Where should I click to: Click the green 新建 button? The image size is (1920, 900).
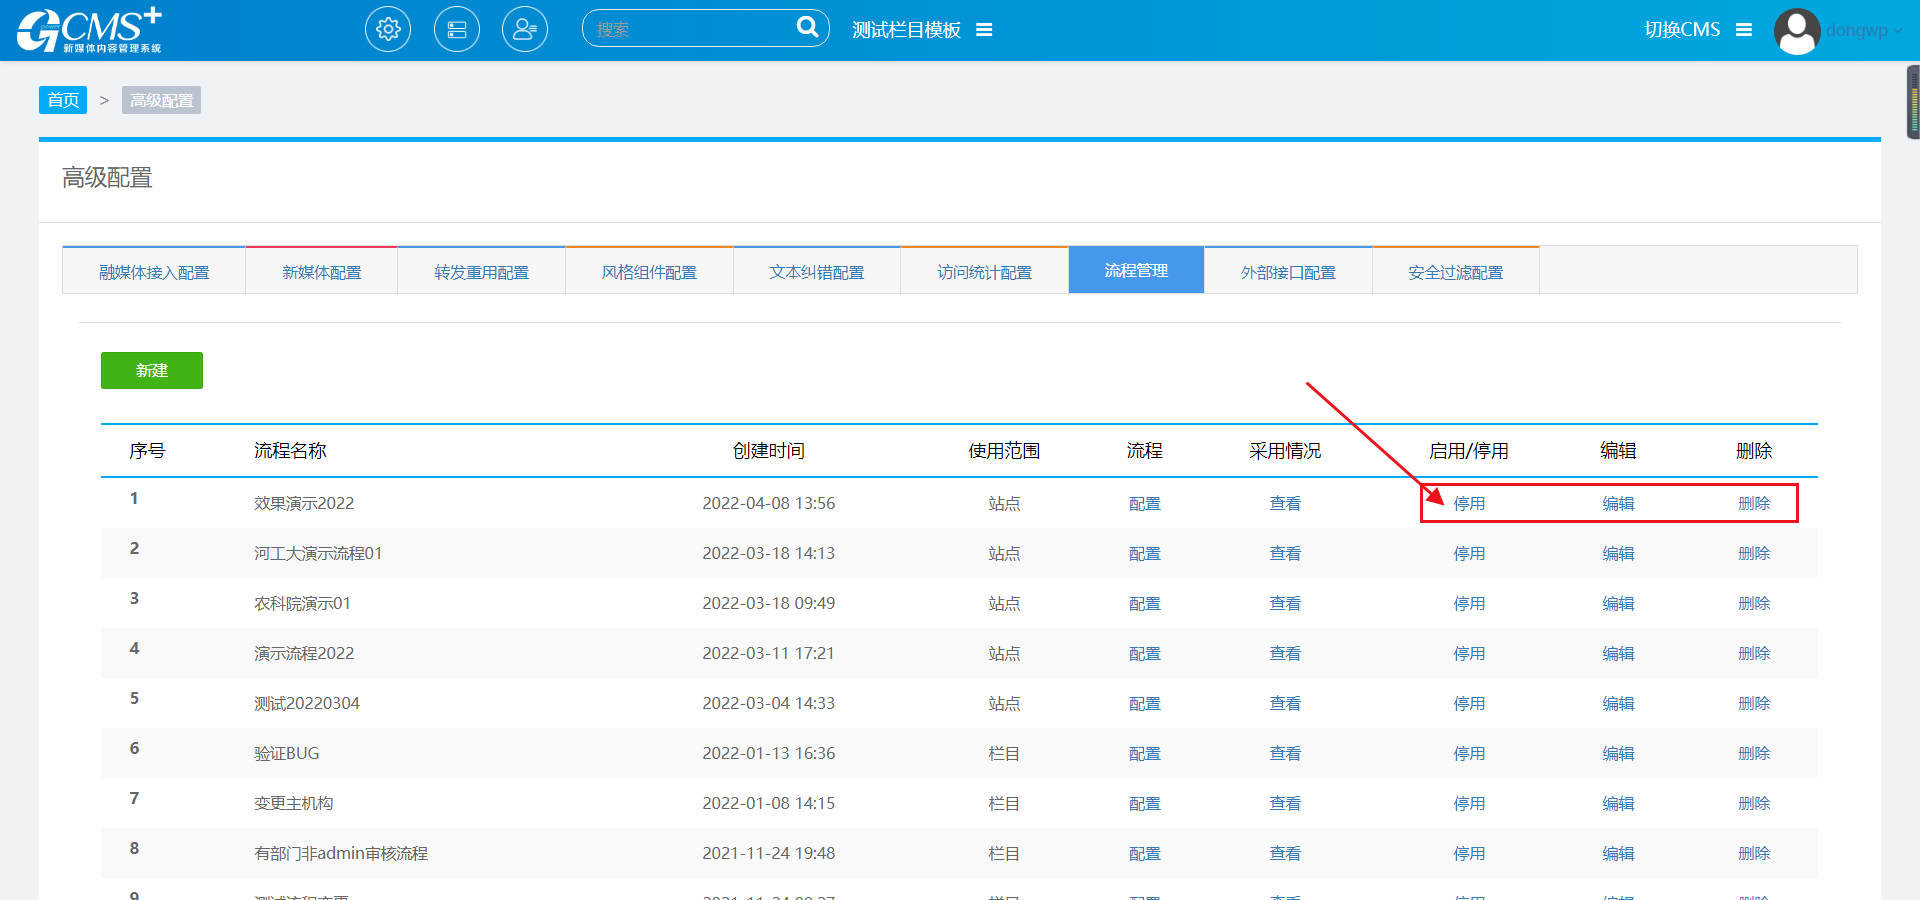[x=152, y=370]
